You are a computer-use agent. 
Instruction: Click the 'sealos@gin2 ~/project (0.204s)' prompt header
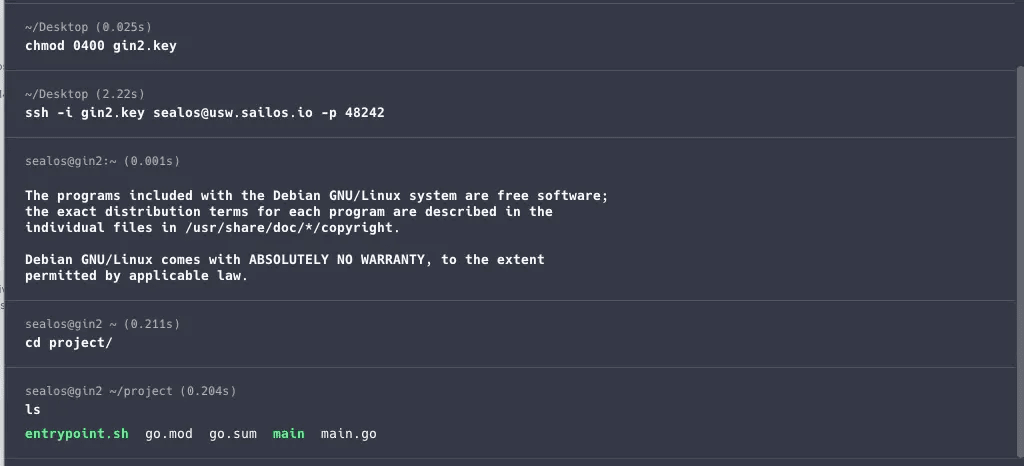point(130,391)
